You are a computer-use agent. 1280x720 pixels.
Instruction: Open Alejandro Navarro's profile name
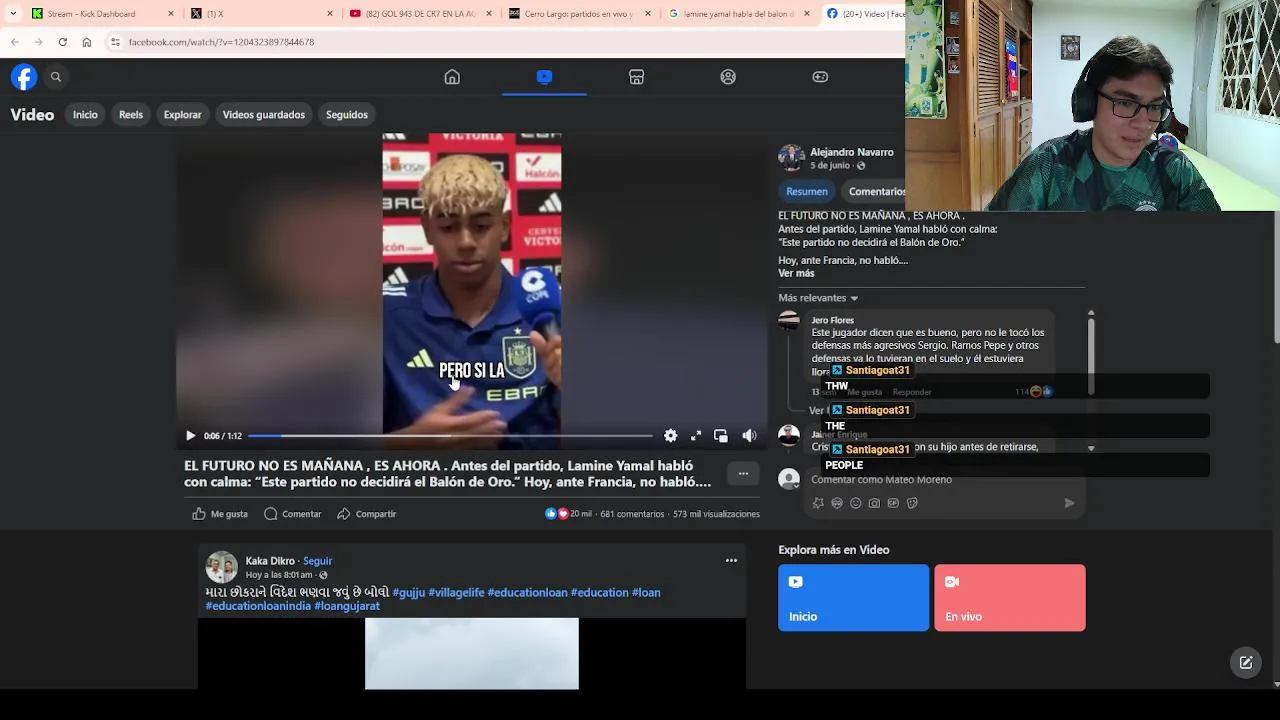tap(852, 153)
